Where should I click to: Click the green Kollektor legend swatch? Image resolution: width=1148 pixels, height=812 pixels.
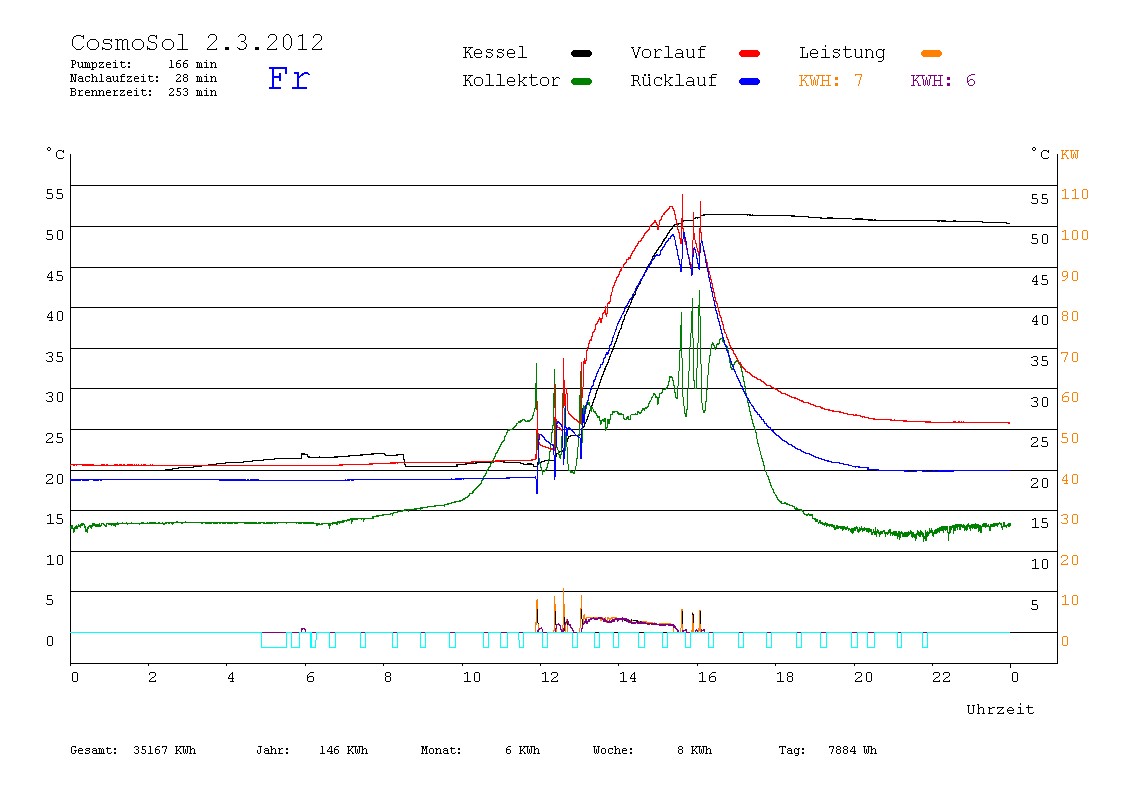581,81
